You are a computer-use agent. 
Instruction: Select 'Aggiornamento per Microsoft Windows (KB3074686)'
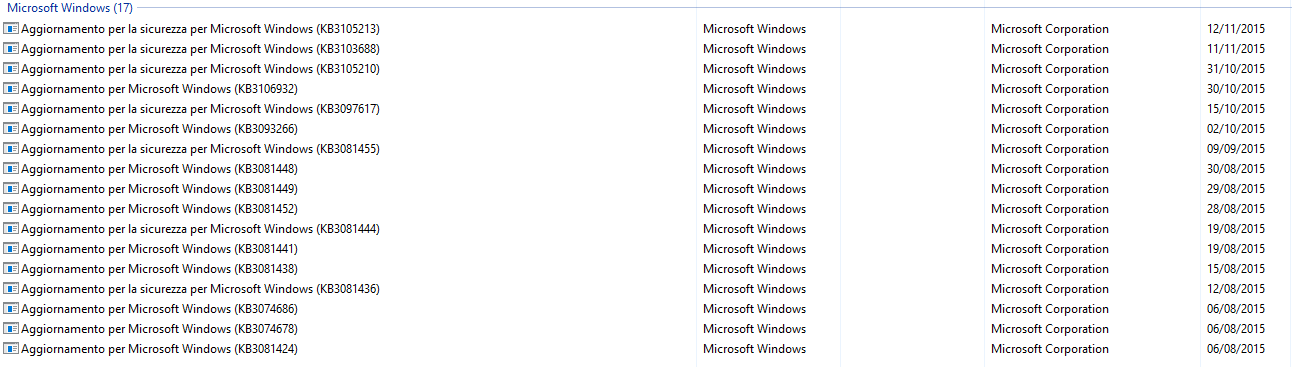click(x=159, y=309)
